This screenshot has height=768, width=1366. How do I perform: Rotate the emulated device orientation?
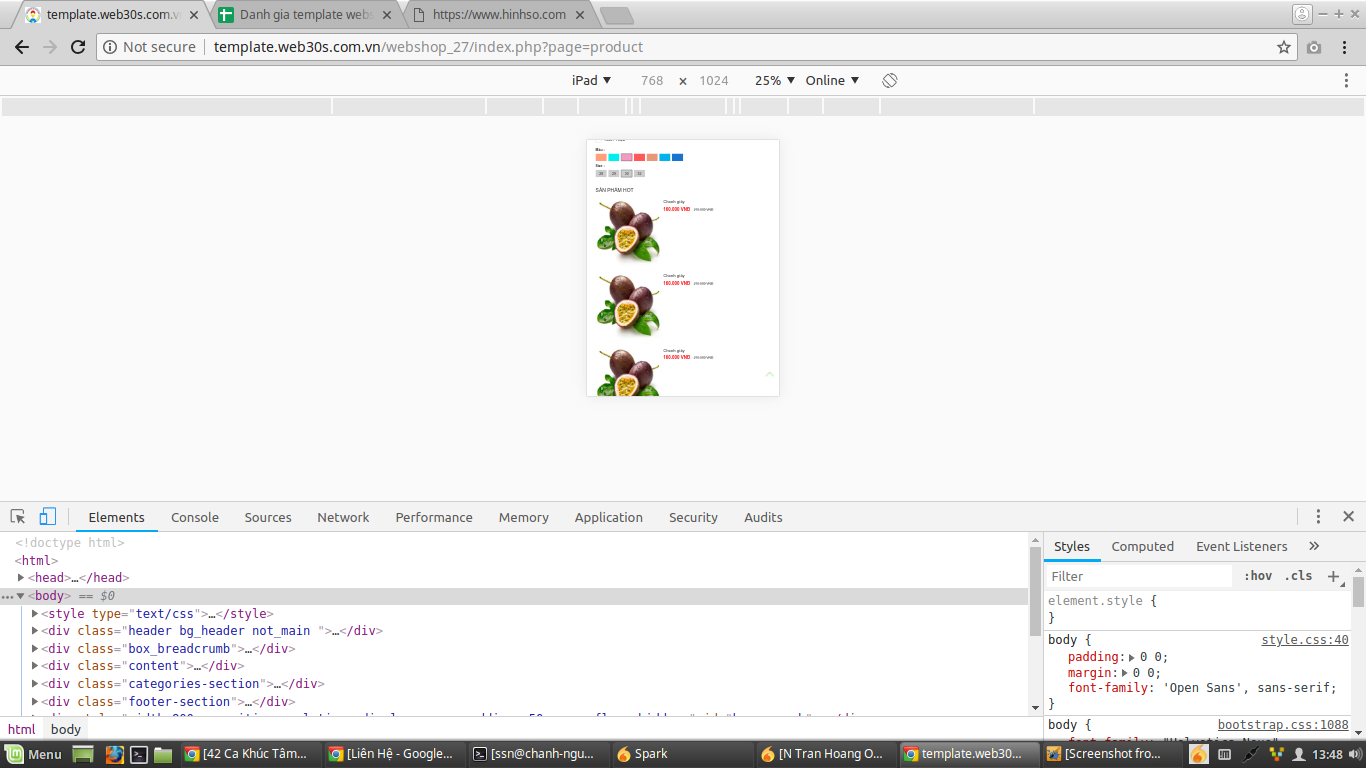click(x=890, y=80)
